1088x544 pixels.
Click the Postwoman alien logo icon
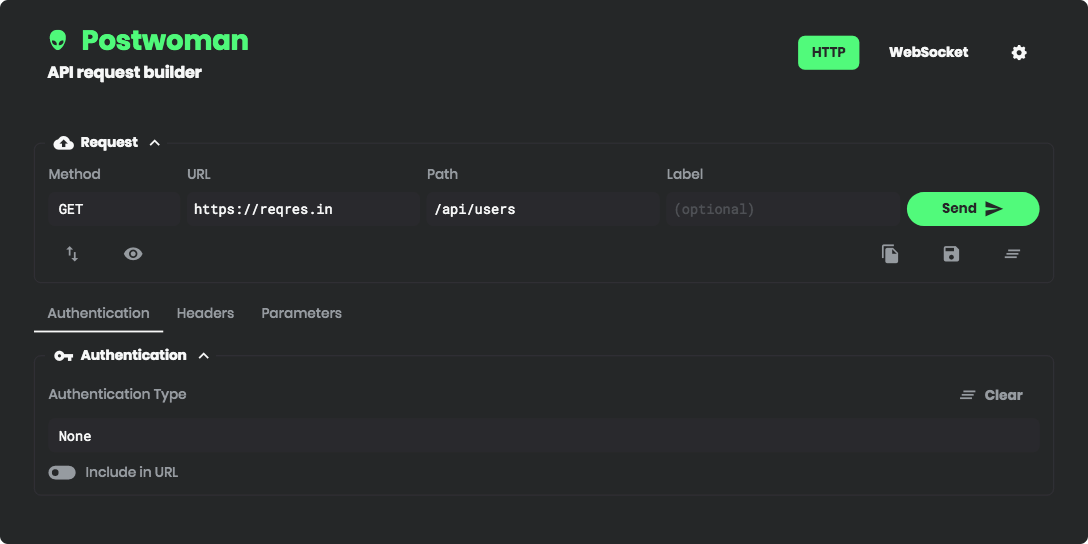point(58,40)
